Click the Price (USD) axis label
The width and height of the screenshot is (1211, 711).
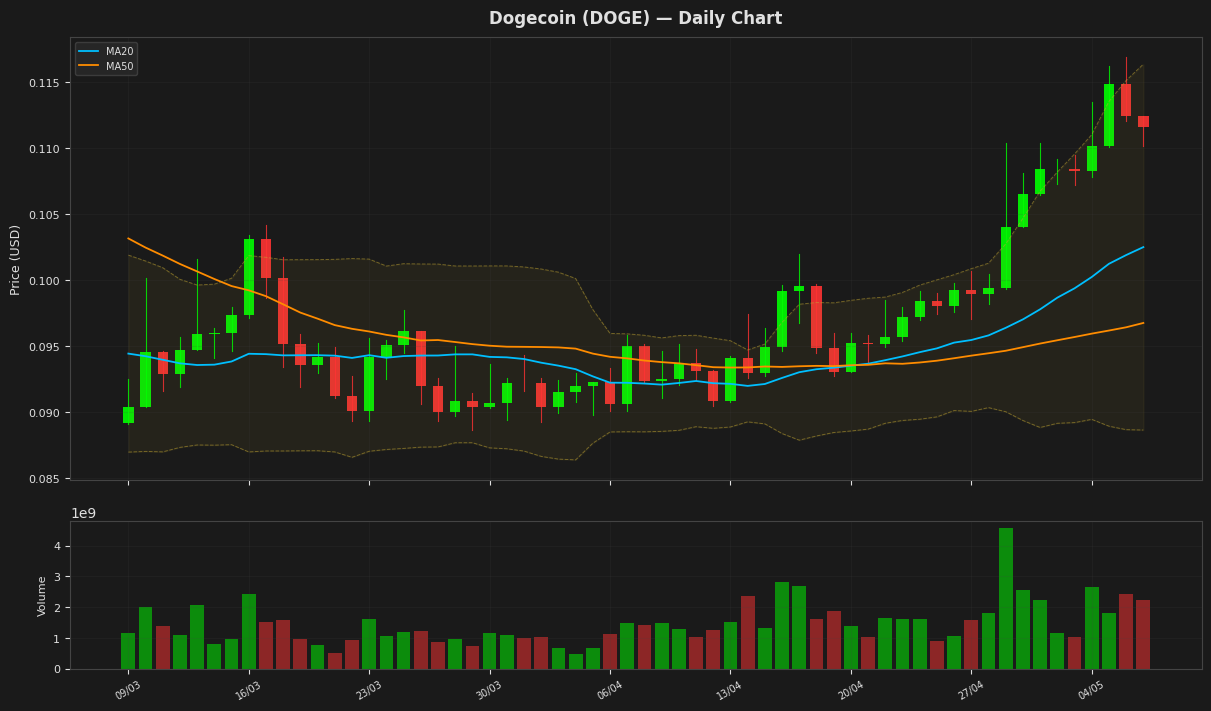(x=15, y=259)
